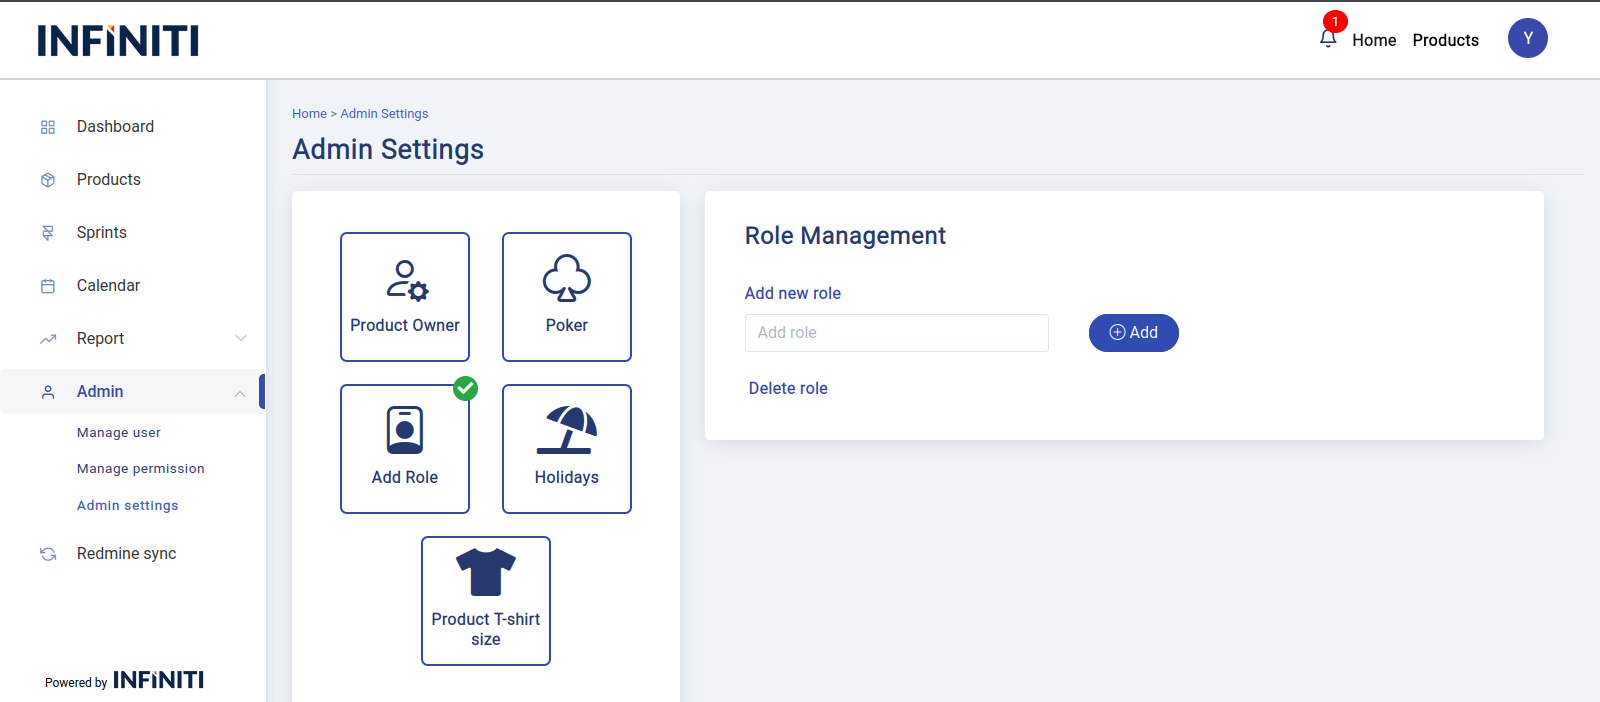Click the green checkmark on Add Role
Image resolution: width=1600 pixels, height=702 pixels.
tap(465, 388)
